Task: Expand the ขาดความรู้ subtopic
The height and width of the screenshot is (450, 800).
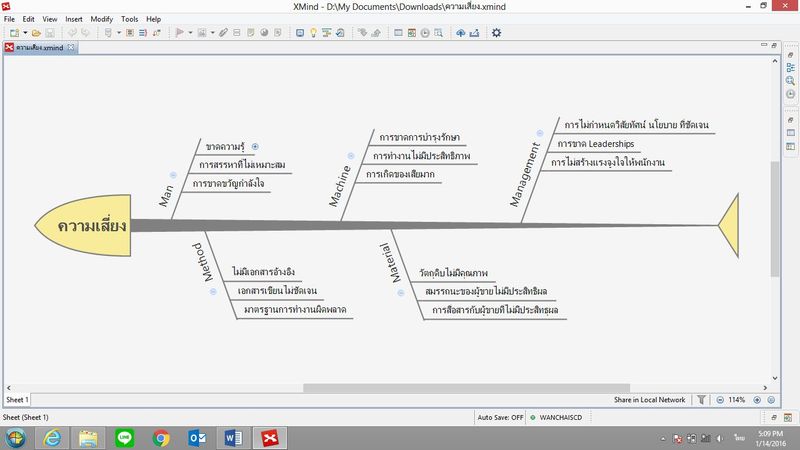Action: [255, 146]
